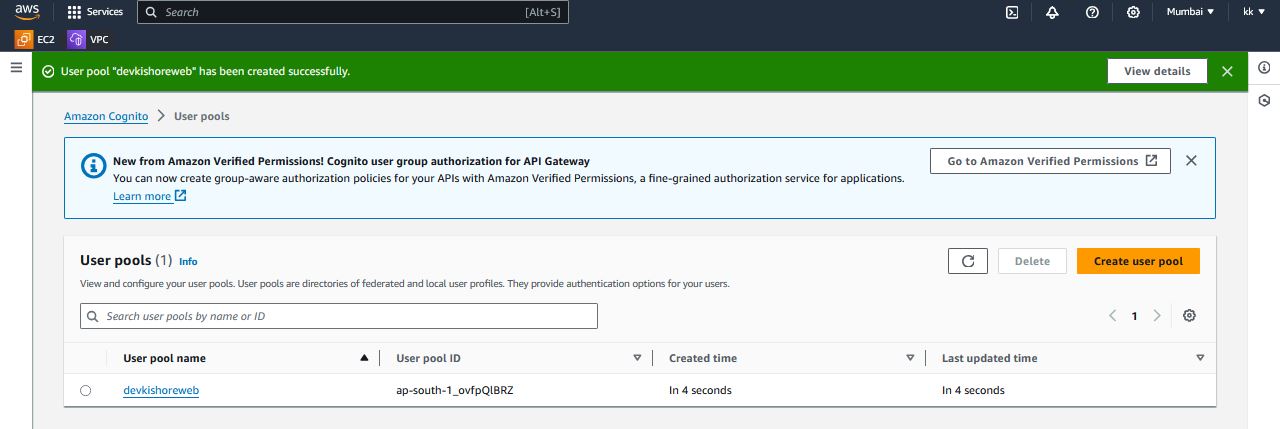This screenshot has height=429, width=1280.
Task: Click the search bar magnifier icon
Action: tap(151, 12)
